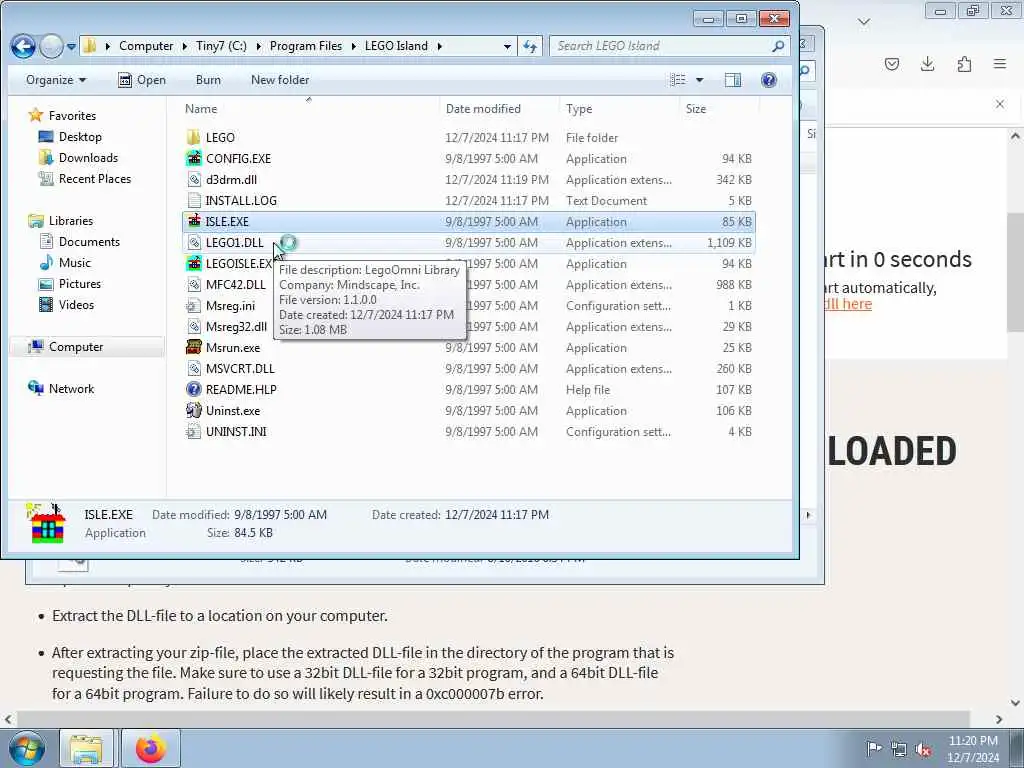
Task: Open Firefox downloads arrow icon
Action: [927, 64]
